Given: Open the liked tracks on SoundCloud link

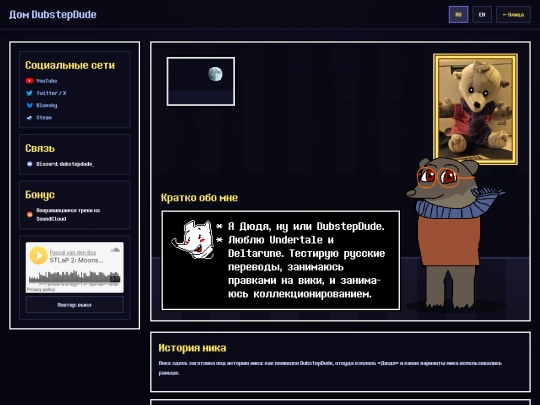Looking at the screenshot, I should (x=68, y=215).
